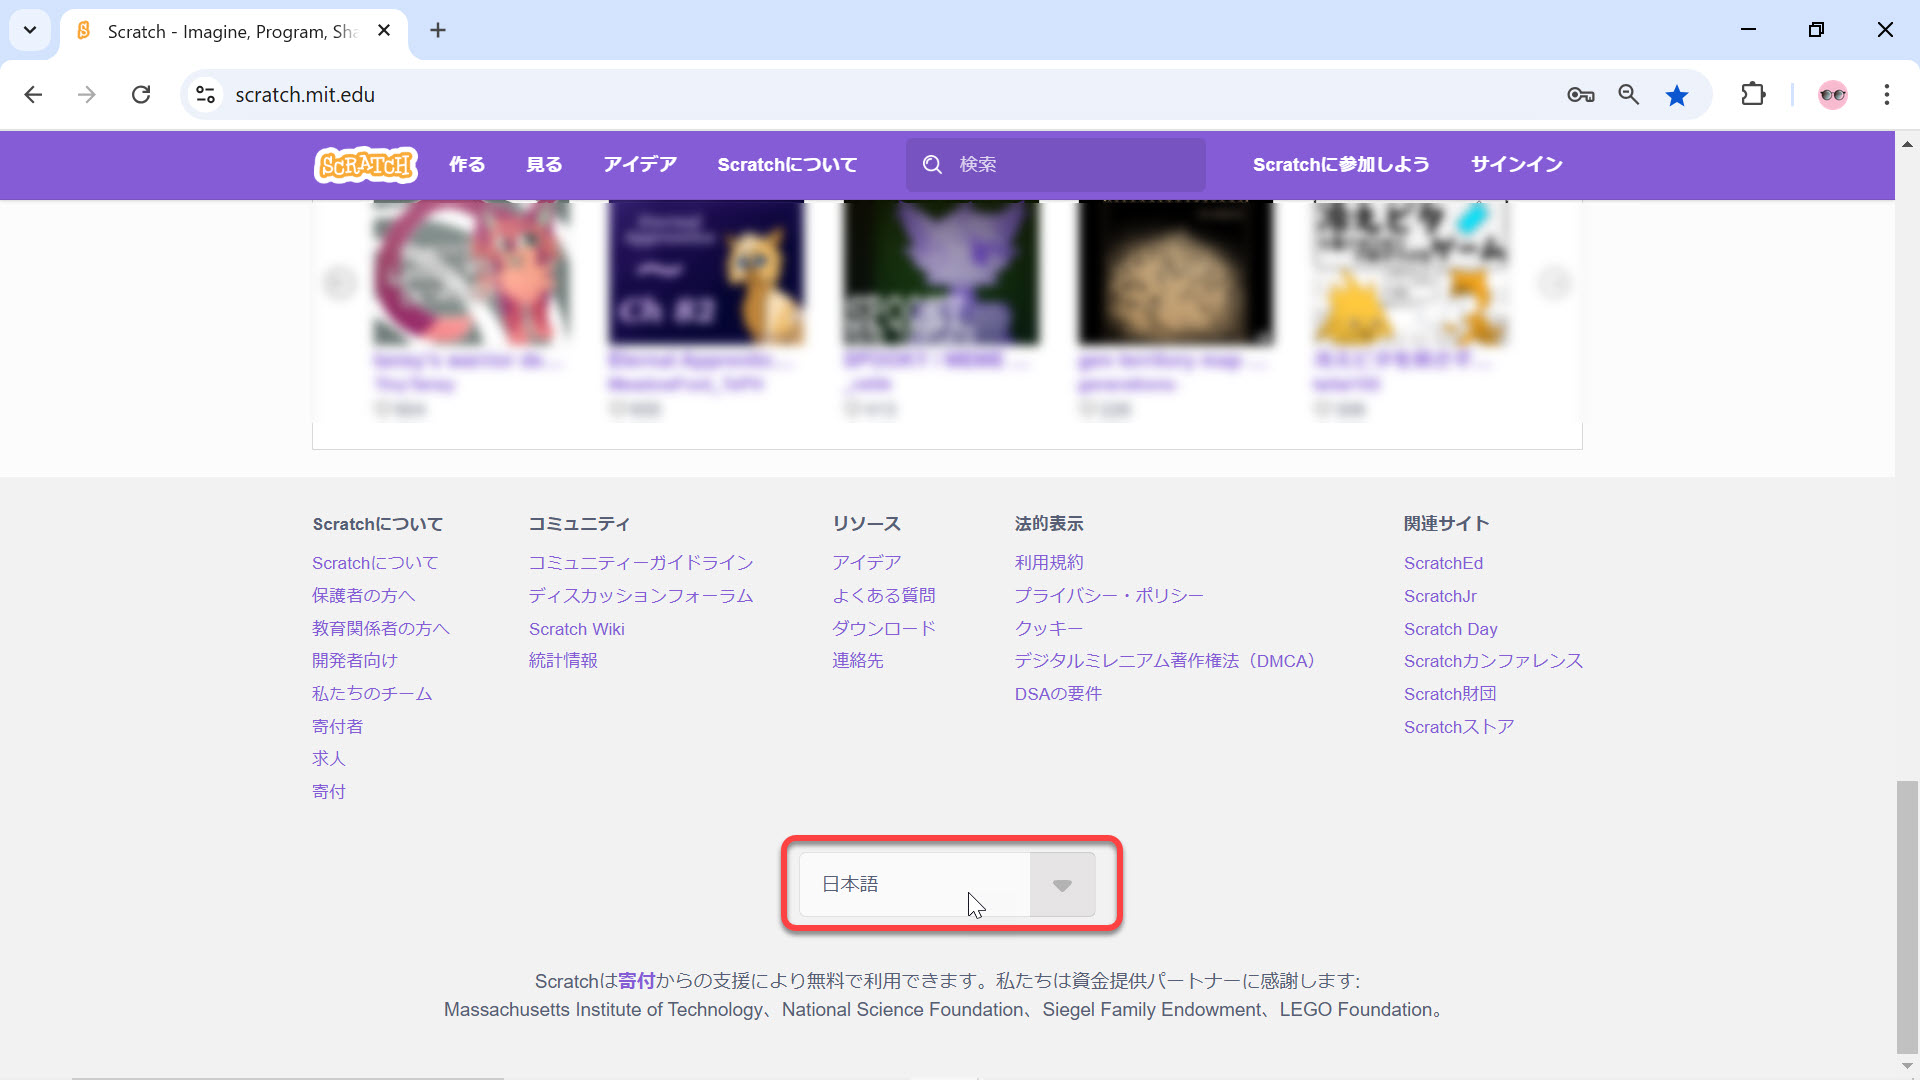Open Scratch財団 link
Screen dimensions: 1920x1080
pyautogui.click(x=1450, y=694)
